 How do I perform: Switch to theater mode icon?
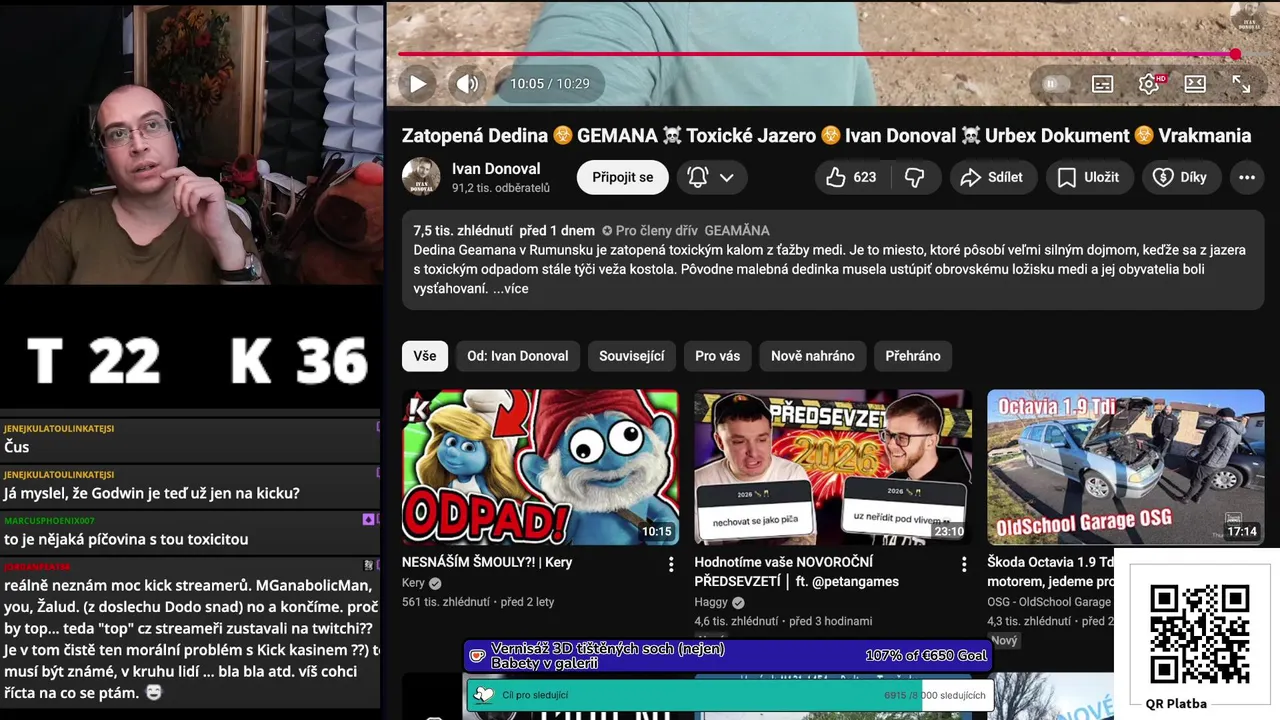(x=1195, y=84)
